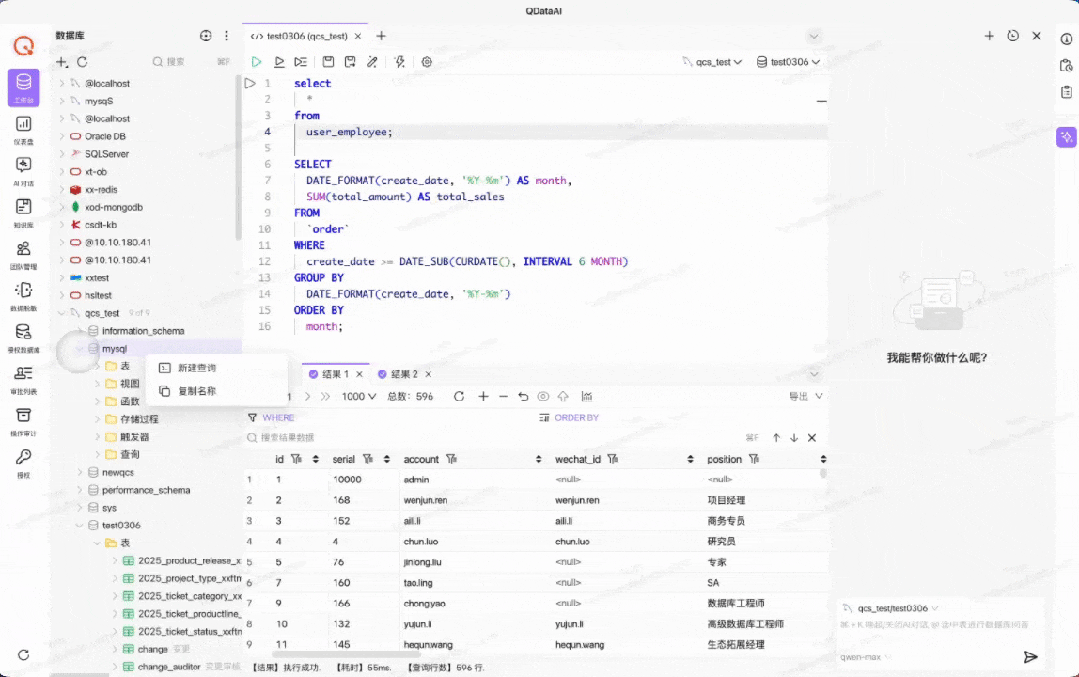Open editor settings gear icon
The image size is (1079, 677).
(x=427, y=62)
